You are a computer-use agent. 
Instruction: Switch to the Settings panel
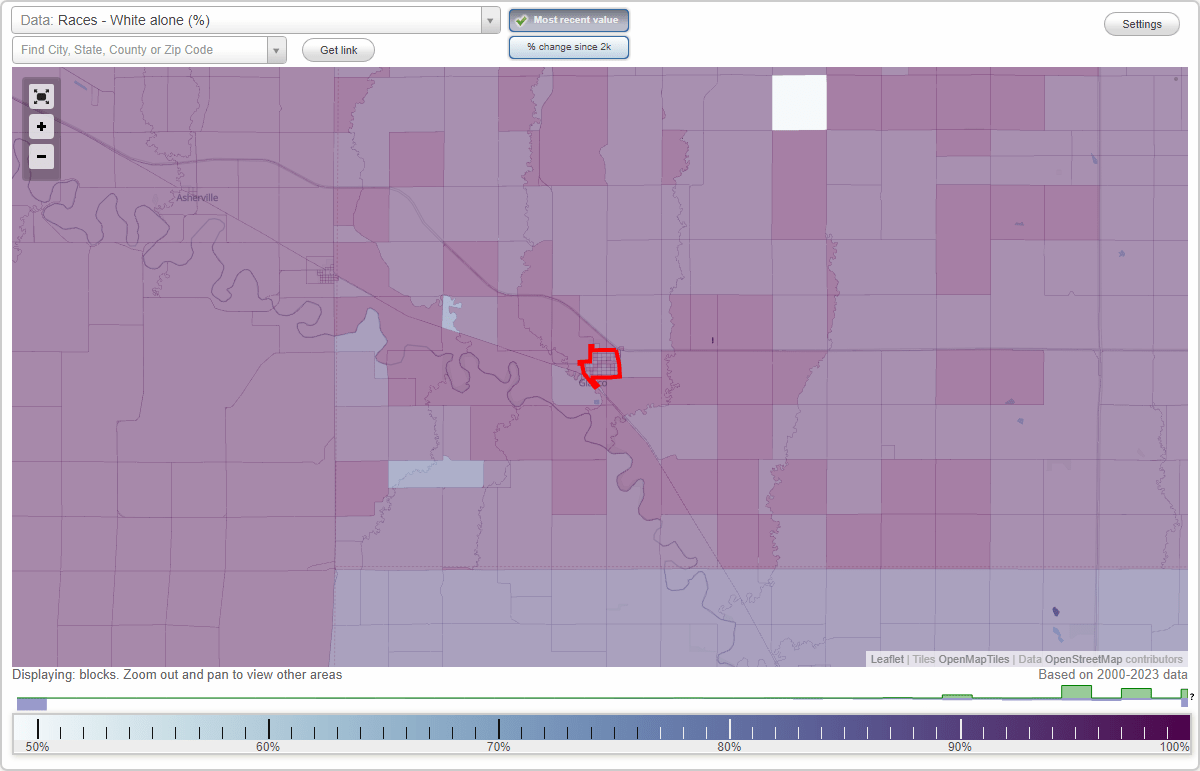pos(1141,23)
